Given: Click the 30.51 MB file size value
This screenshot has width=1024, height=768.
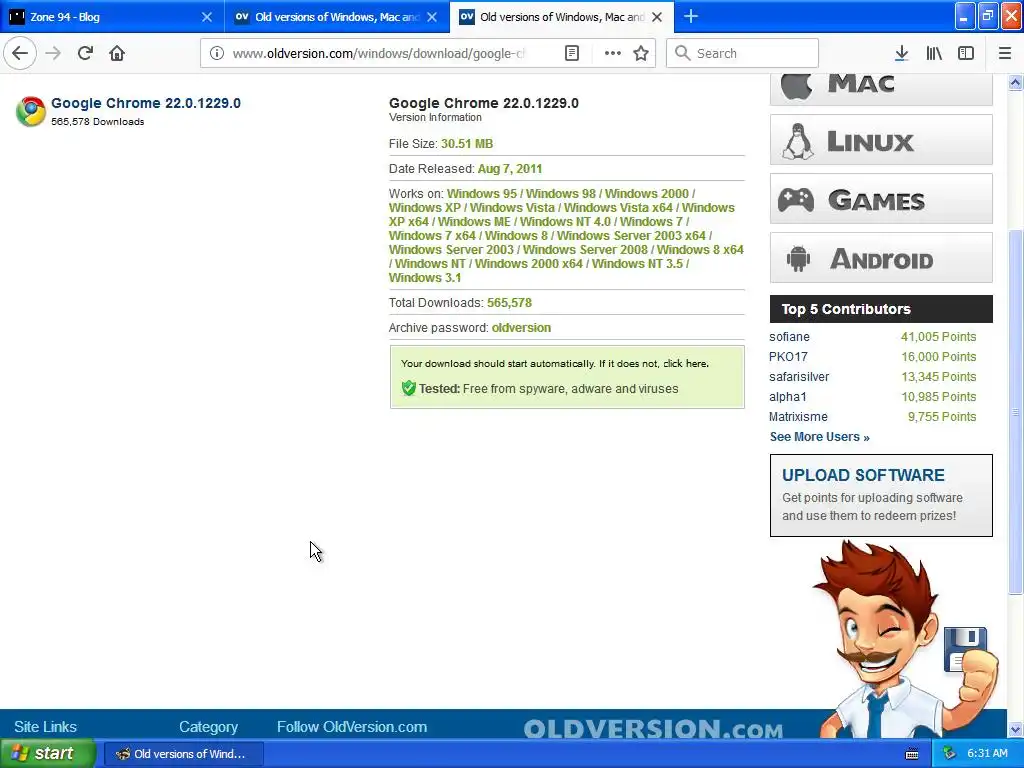Looking at the screenshot, I should tap(467, 144).
